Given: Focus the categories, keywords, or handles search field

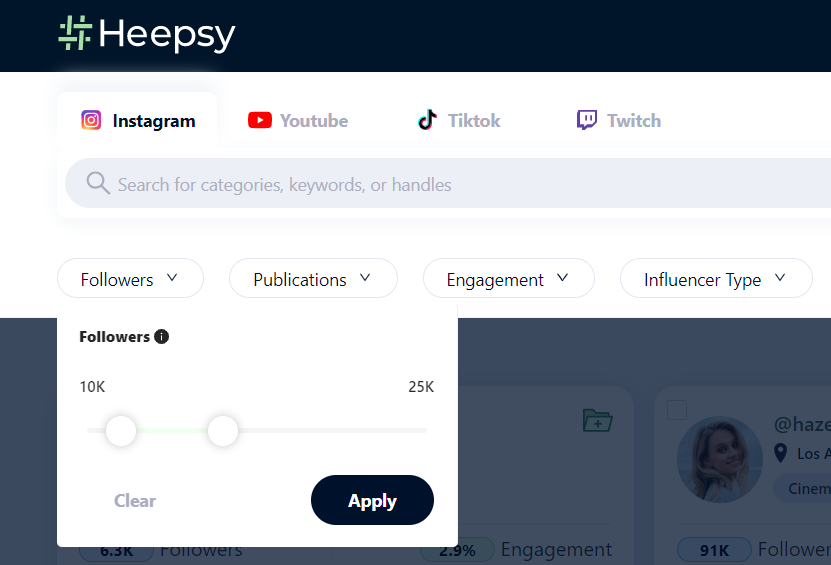Looking at the screenshot, I should click(x=448, y=183).
